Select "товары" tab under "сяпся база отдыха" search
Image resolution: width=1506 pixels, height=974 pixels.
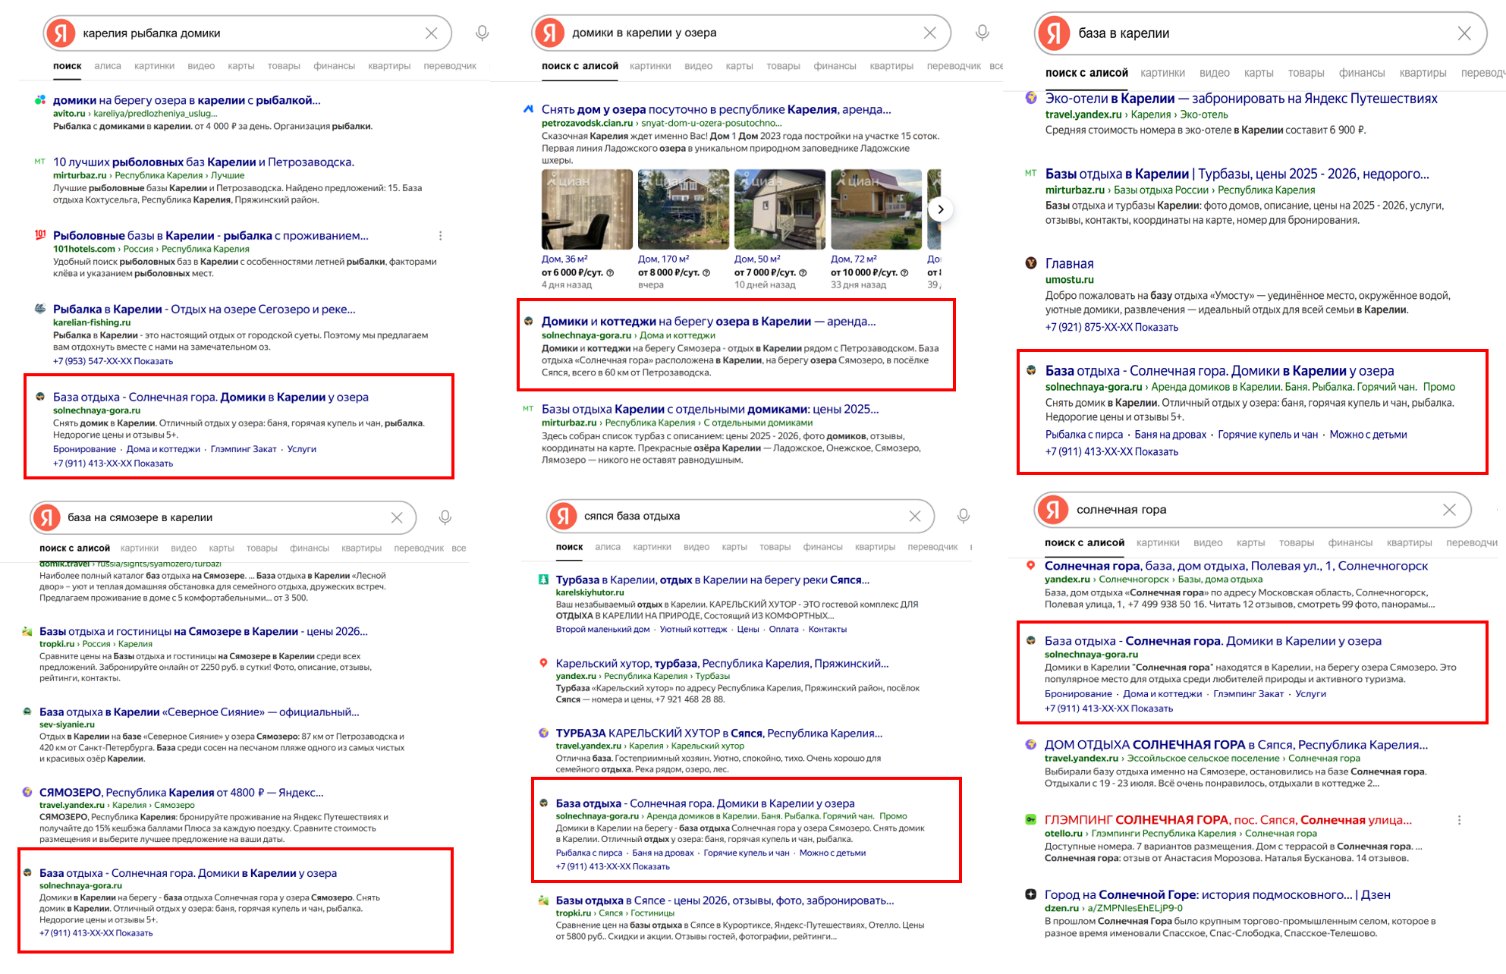click(775, 547)
